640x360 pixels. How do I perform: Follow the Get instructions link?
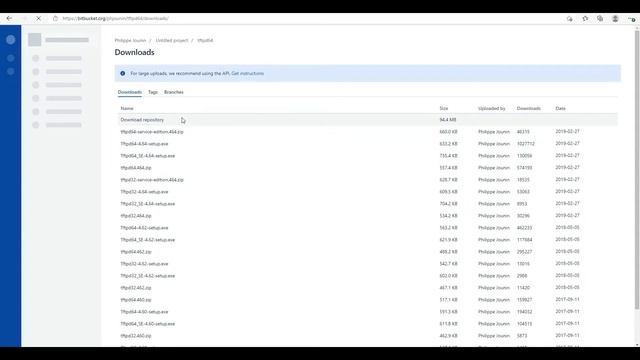coord(247,73)
